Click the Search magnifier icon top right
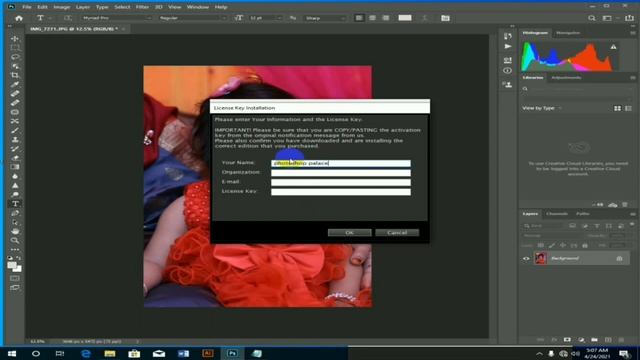640x360 pixels. pos(591,18)
